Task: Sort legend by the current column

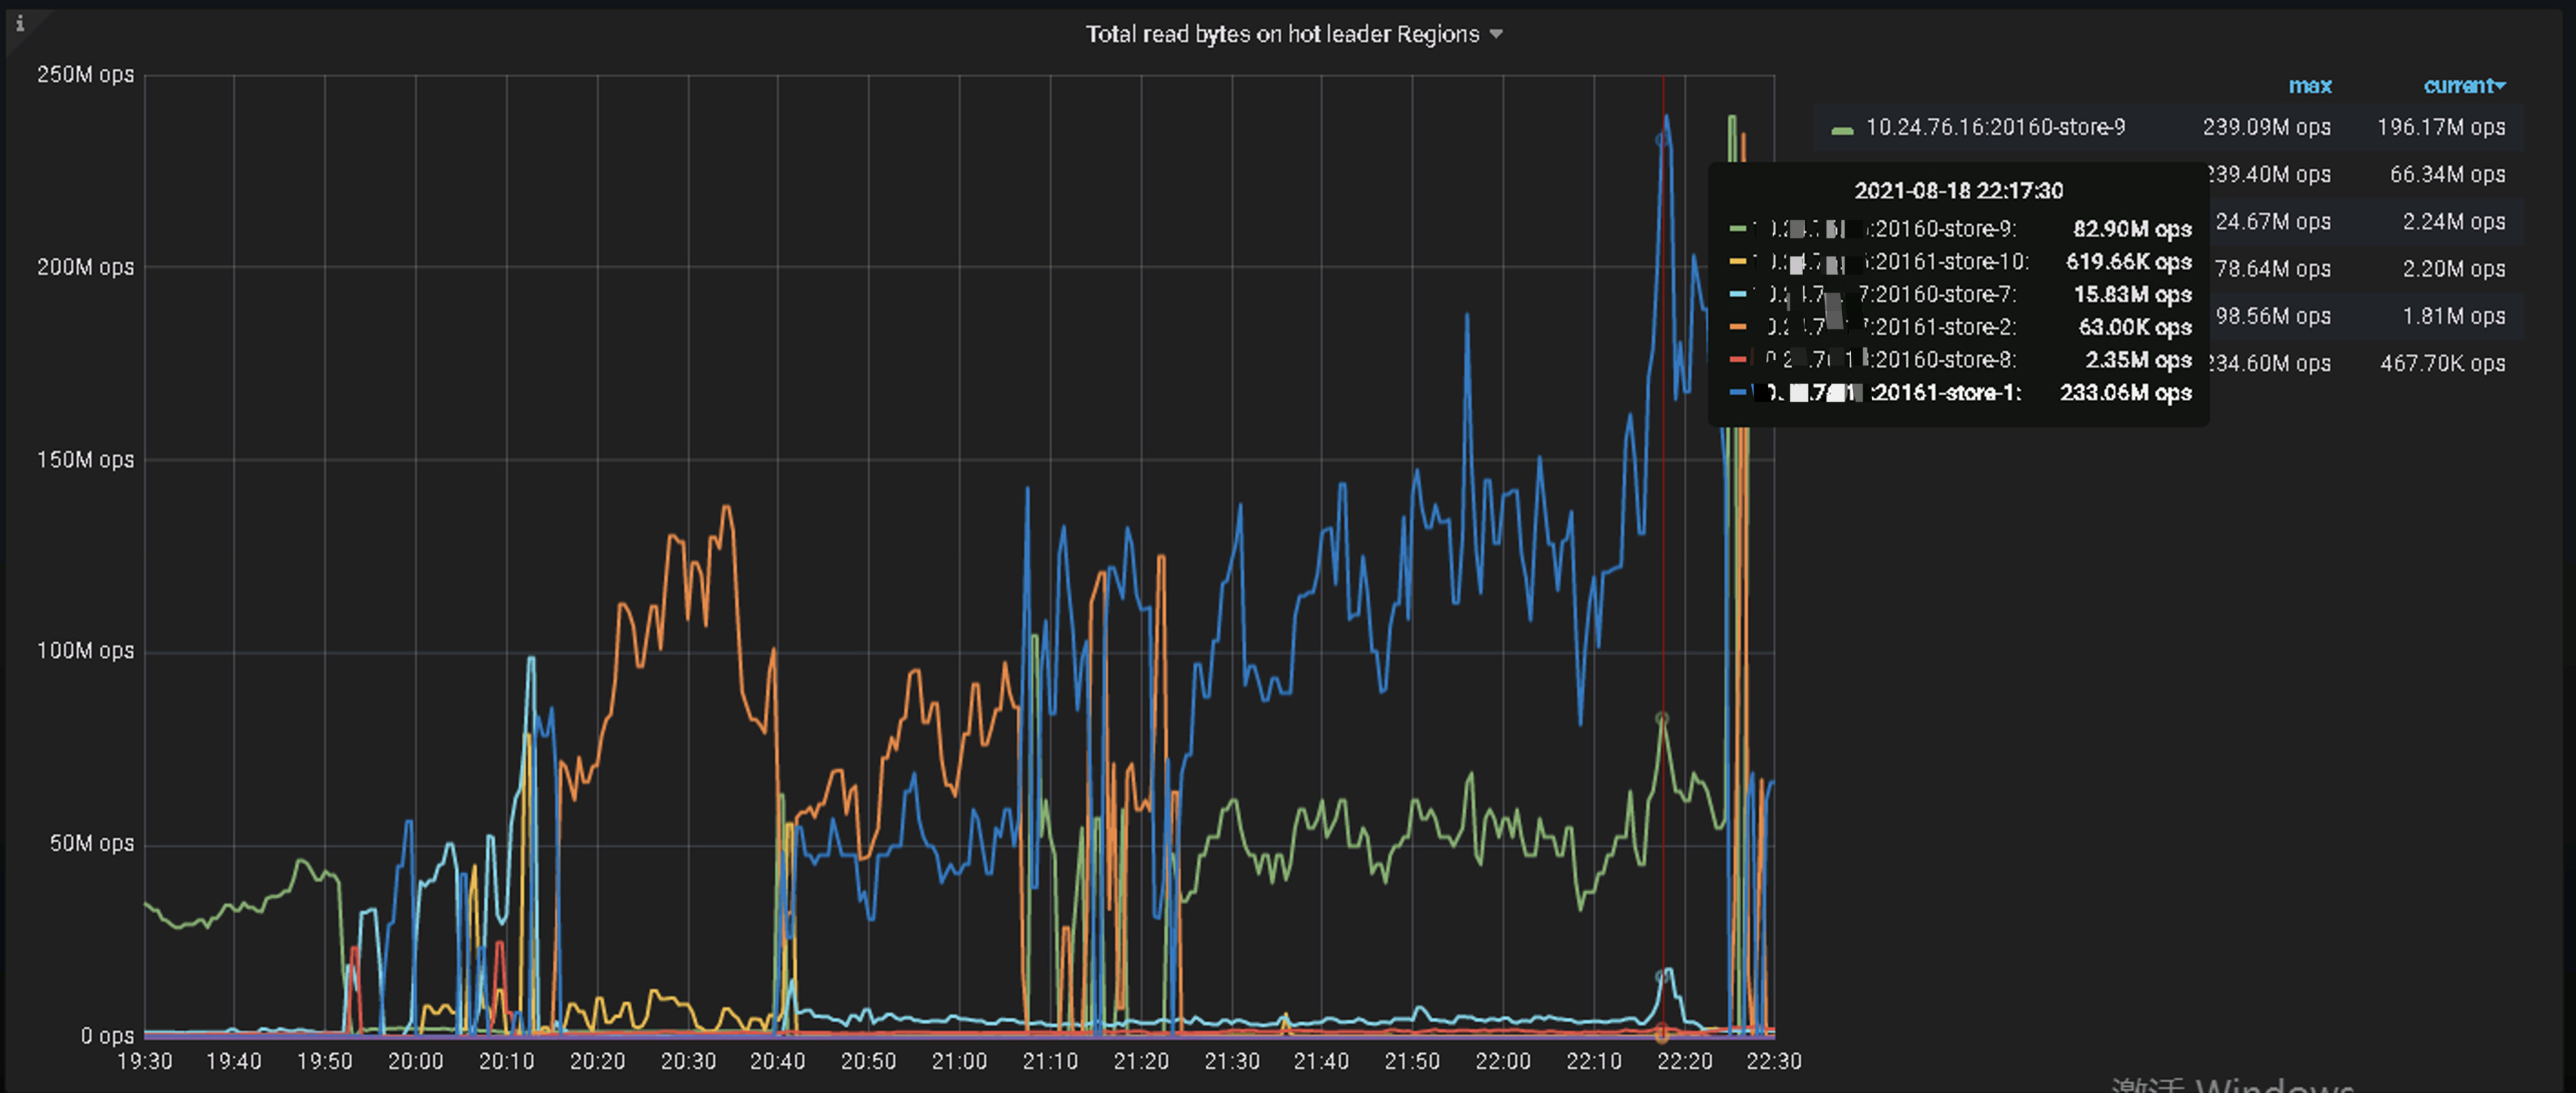Action: pos(2456,86)
